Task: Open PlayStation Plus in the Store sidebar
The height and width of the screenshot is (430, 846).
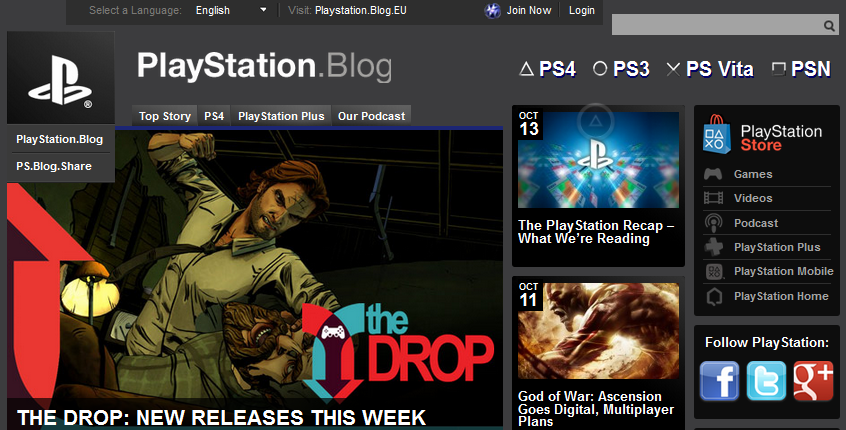Action: [777, 247]
